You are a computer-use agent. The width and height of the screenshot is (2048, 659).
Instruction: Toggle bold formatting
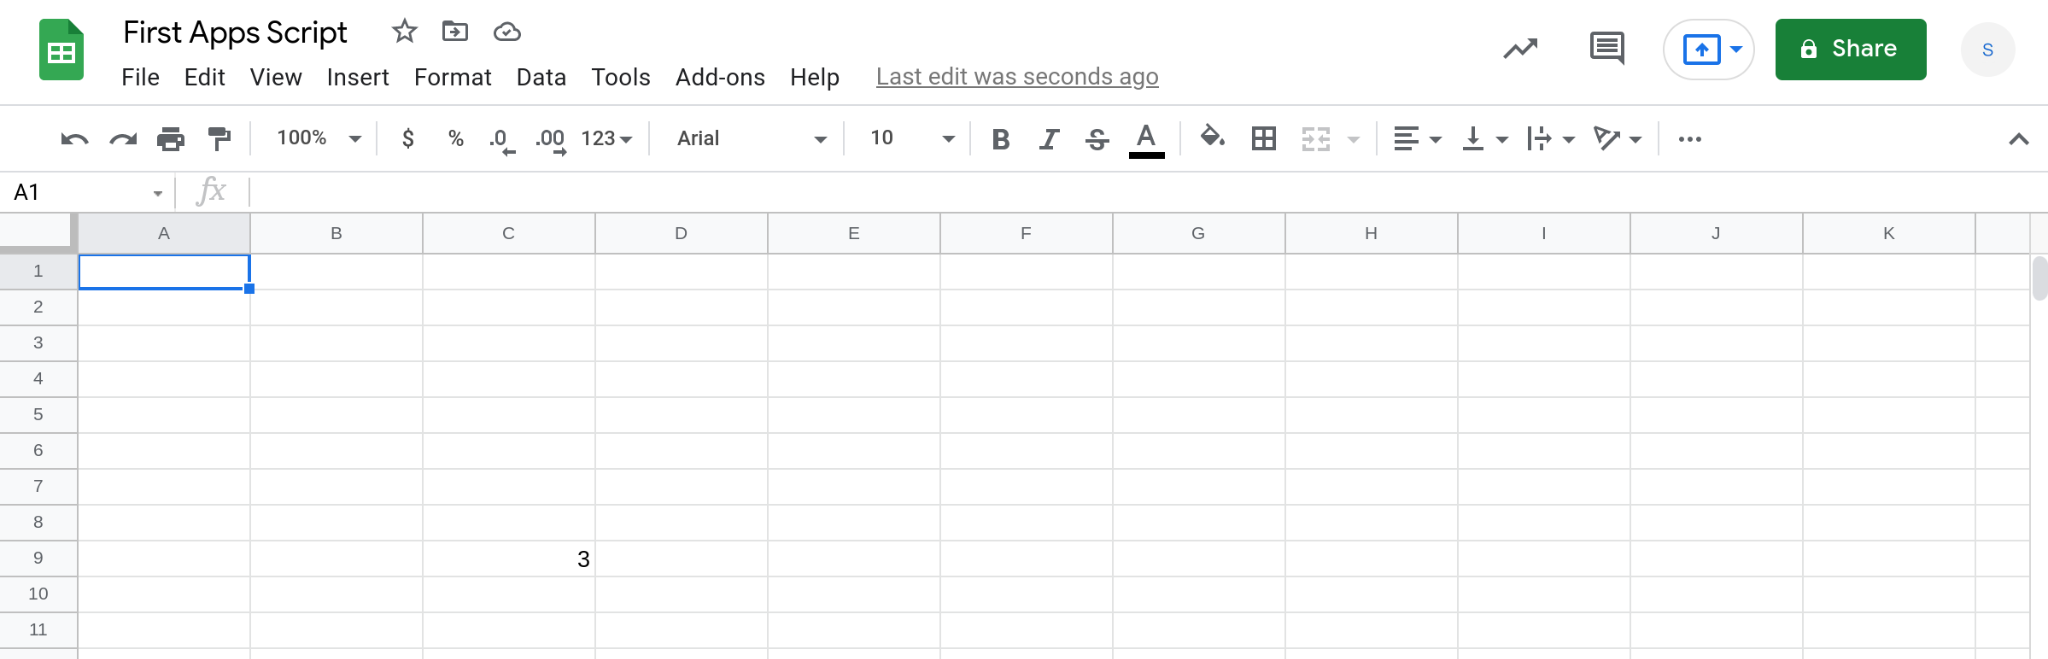1000,139
